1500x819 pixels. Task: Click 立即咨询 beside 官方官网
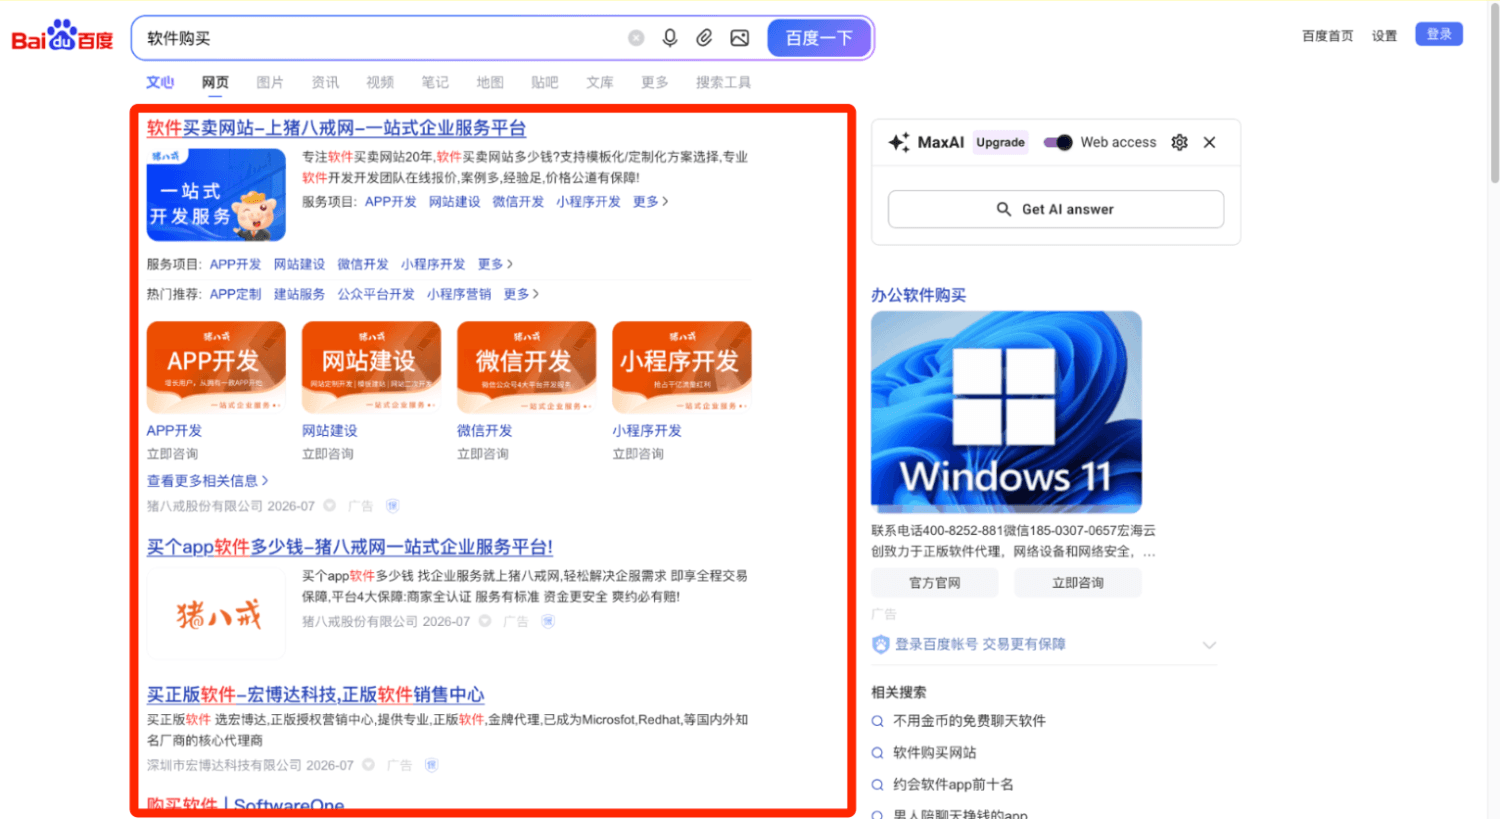click(1078, 583)
